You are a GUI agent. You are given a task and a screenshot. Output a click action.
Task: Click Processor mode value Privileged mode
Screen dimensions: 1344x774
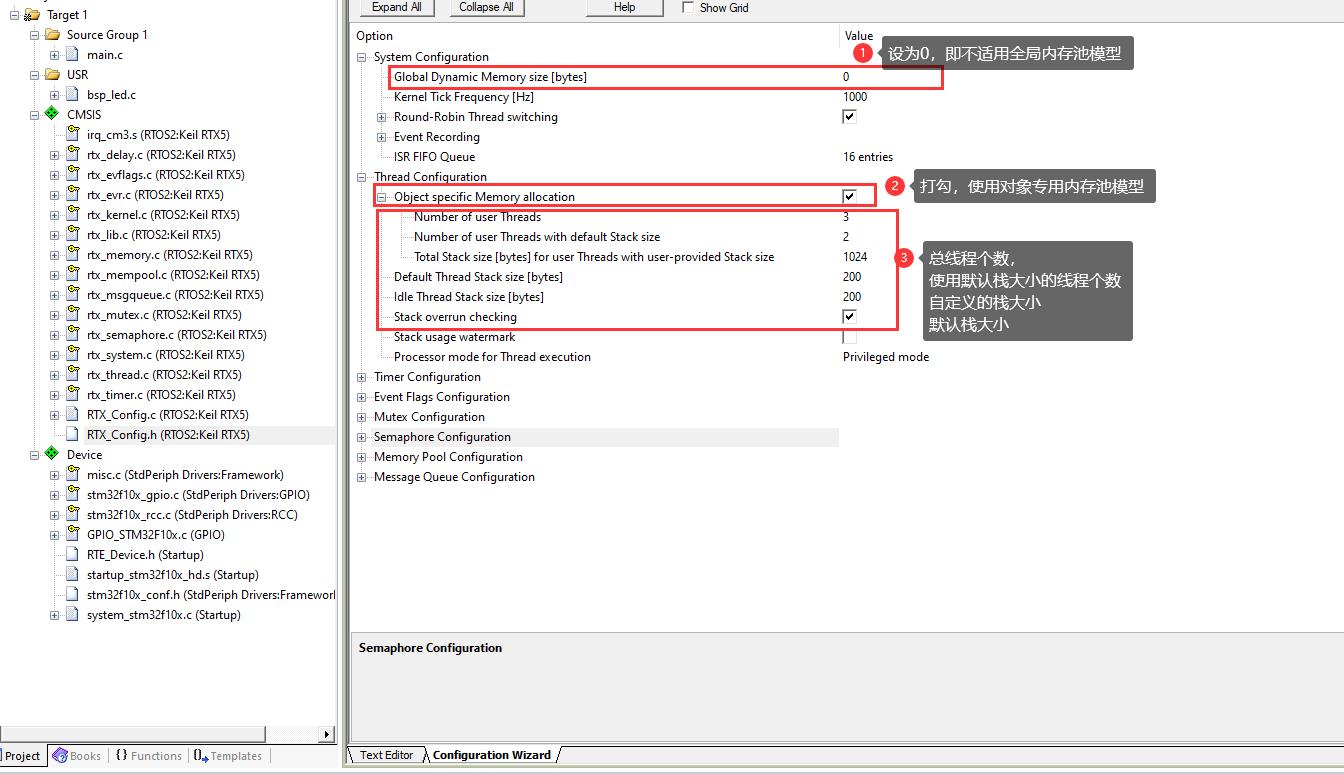[x=886, y=357]
